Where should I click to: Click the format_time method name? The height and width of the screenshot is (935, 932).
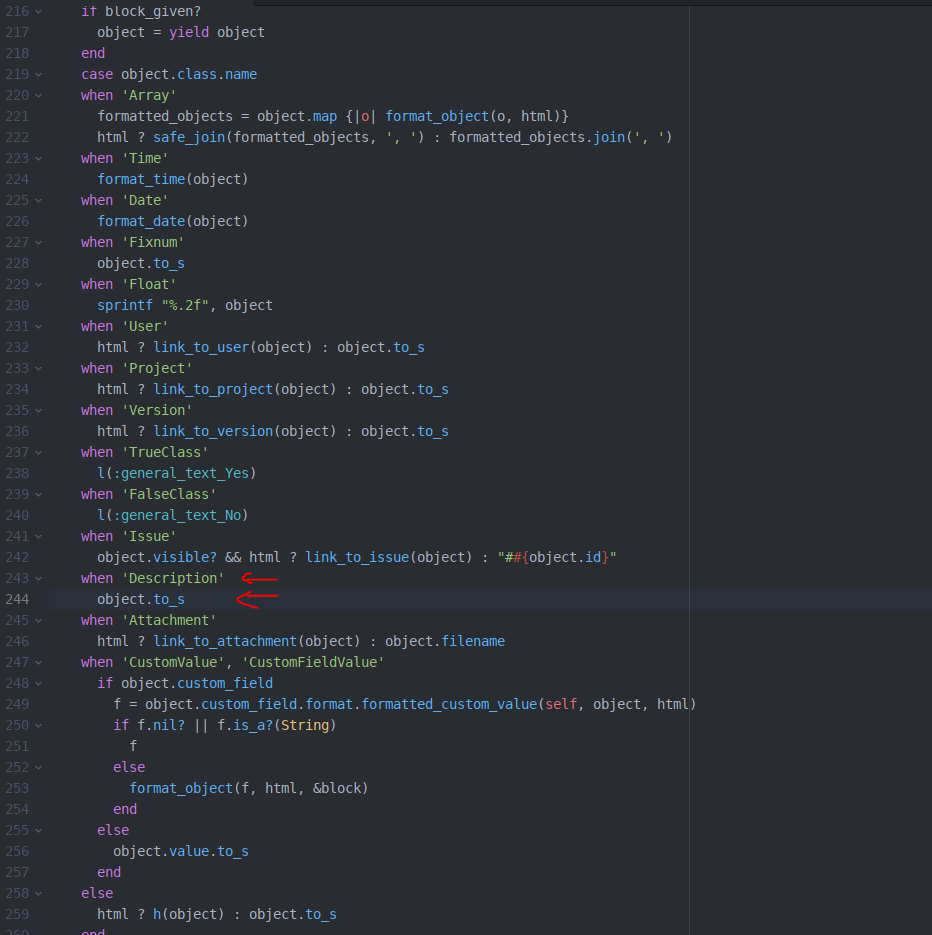(x=141, y=179)
